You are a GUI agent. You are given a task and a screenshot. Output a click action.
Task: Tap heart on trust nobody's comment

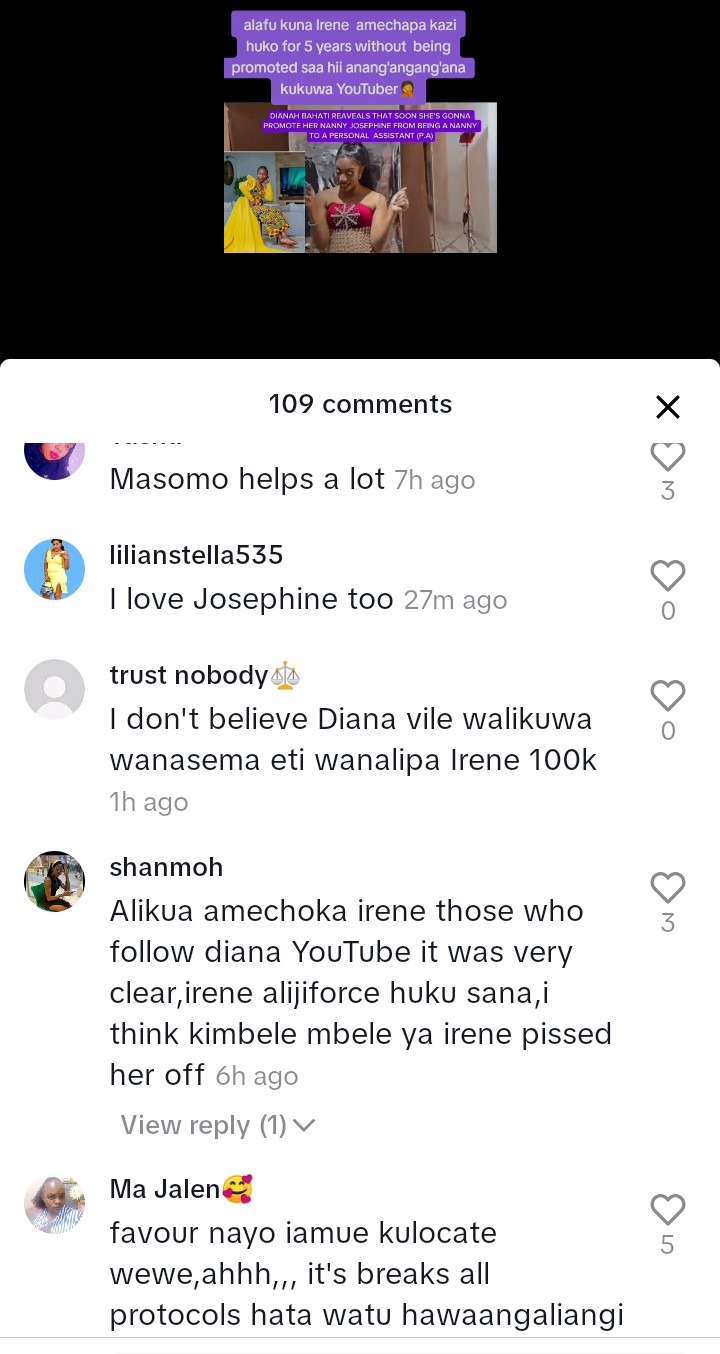click(667, 696)
